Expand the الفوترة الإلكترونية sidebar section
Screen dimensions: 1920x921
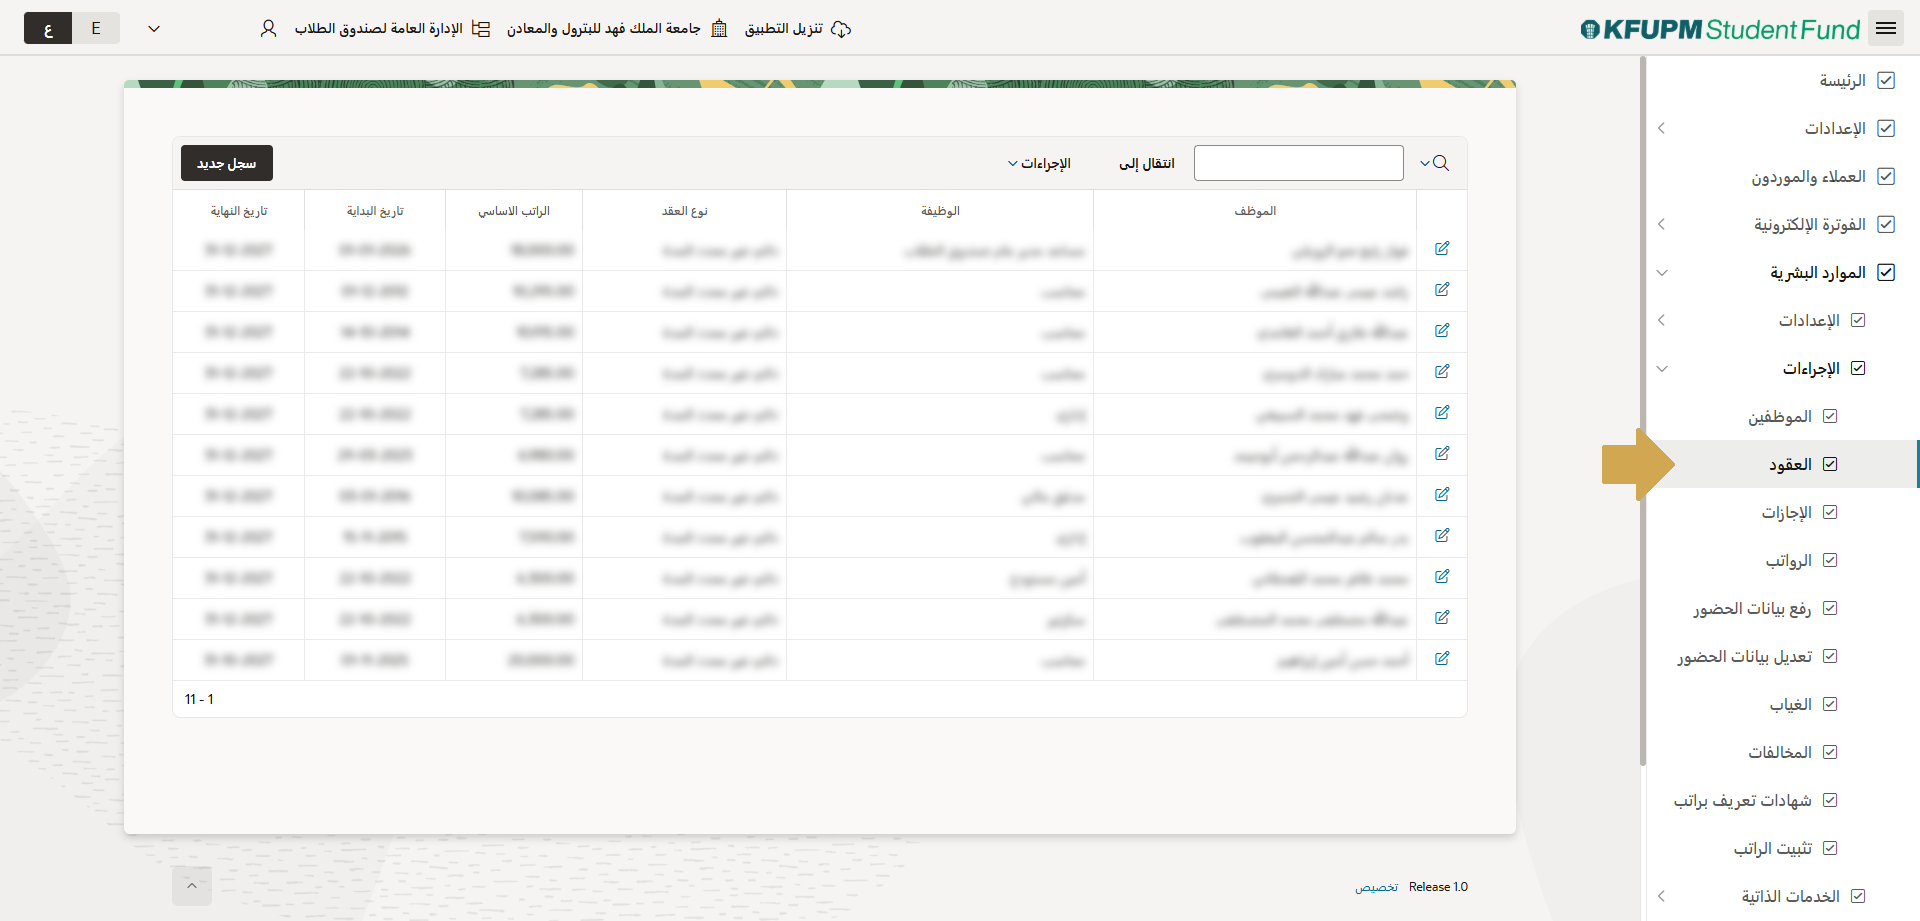(x=1662, y=225)
